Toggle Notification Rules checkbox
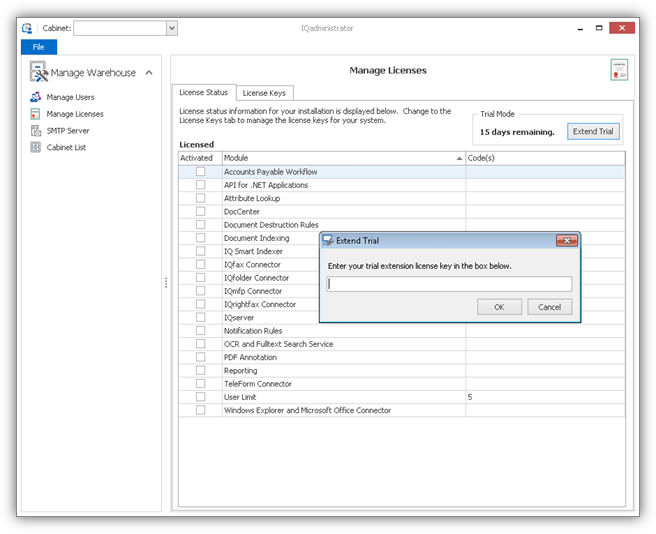This screenshot has height=534, width=656. pyautogui.click(x=201, y=331)
